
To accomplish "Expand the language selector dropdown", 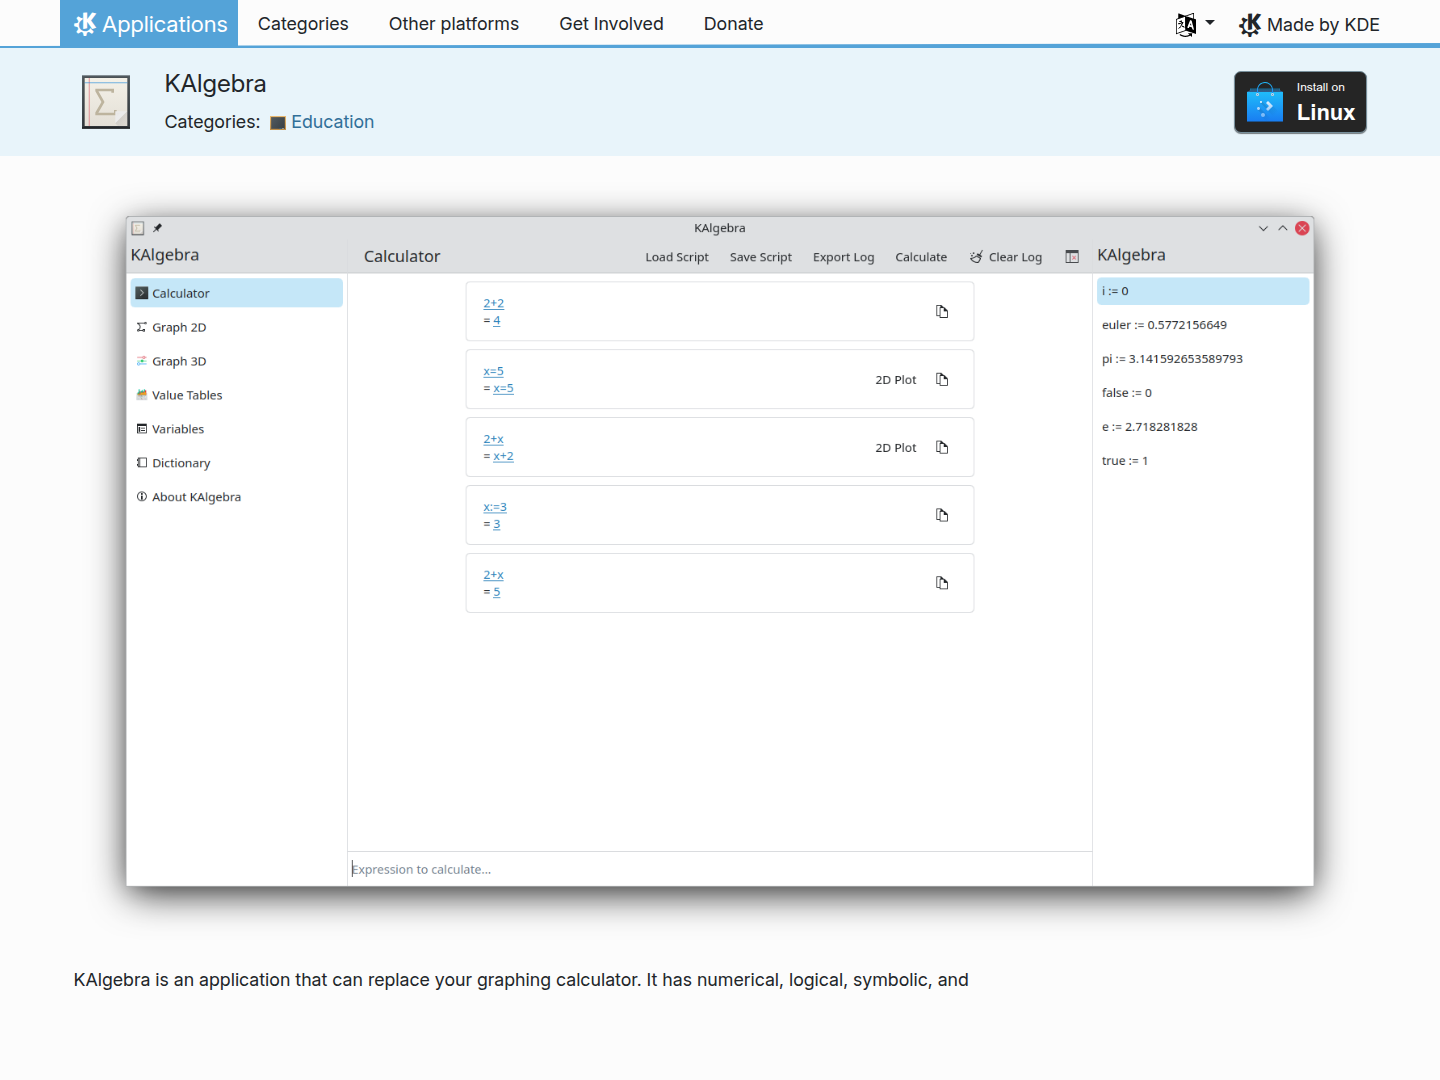I will tap(1195, 24).
